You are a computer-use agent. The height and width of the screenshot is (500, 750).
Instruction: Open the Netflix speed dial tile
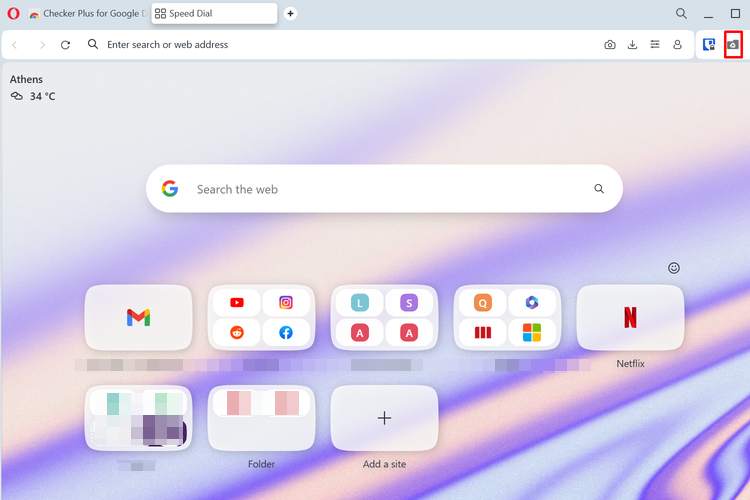(x=630, y=317)
